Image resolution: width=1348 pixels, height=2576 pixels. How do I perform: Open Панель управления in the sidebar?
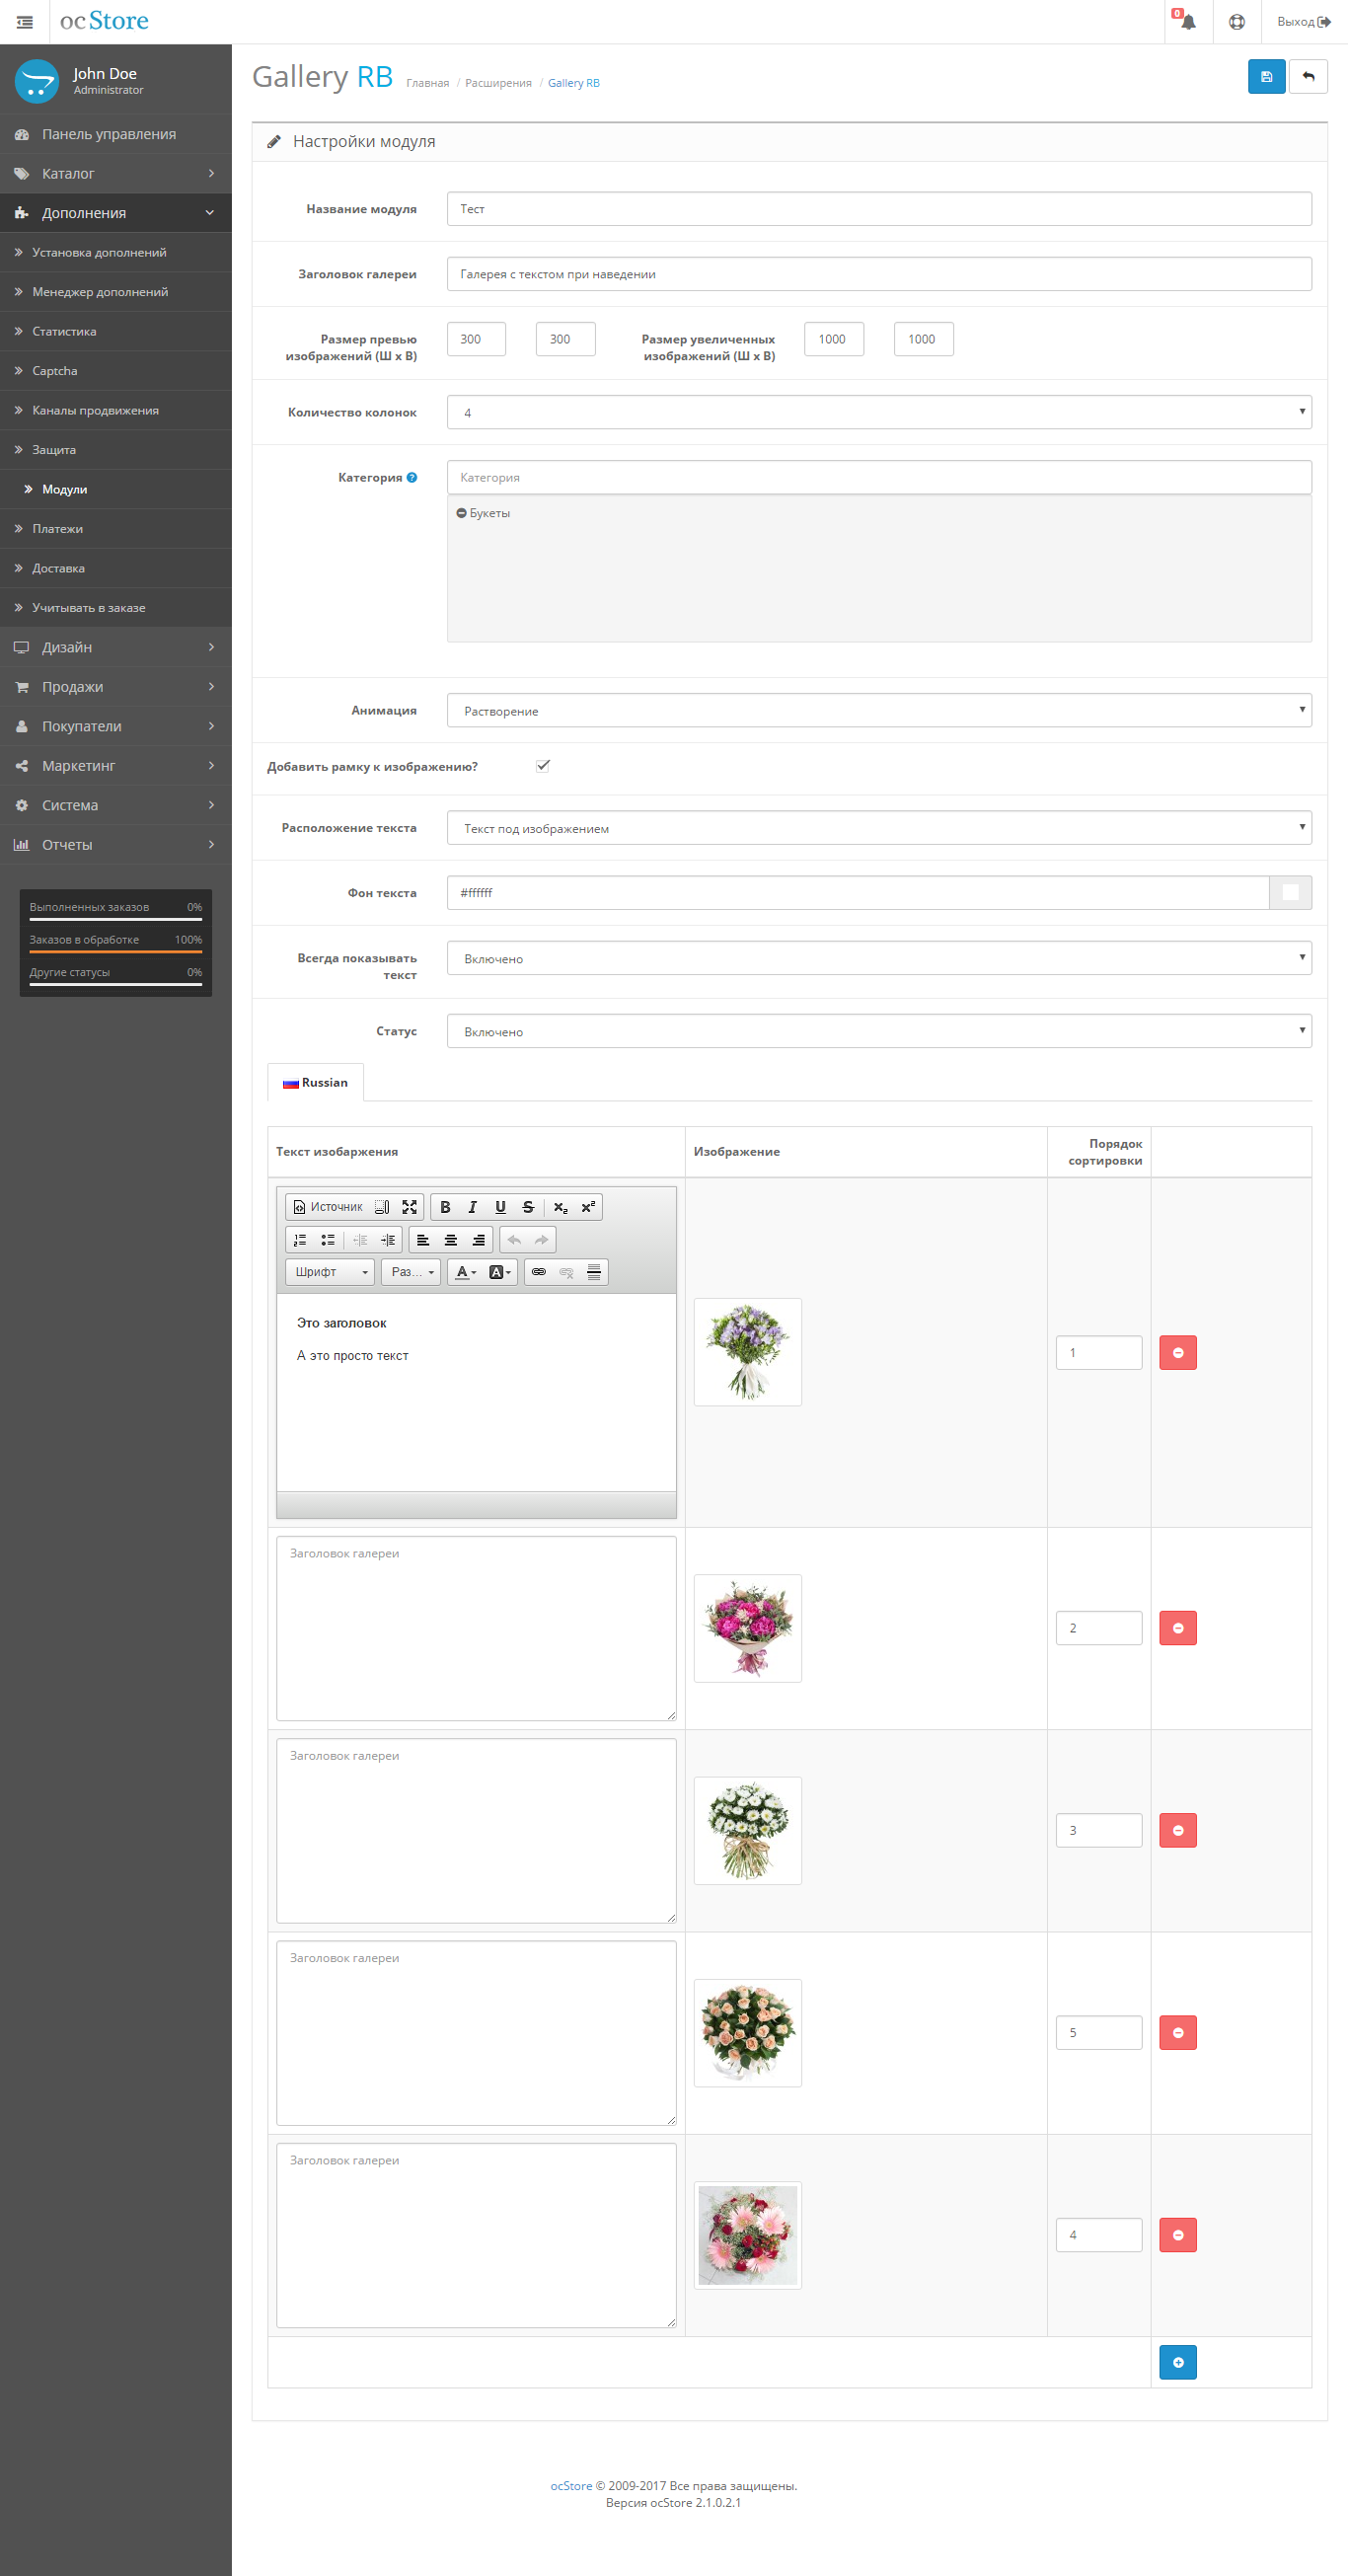point(116,134)
